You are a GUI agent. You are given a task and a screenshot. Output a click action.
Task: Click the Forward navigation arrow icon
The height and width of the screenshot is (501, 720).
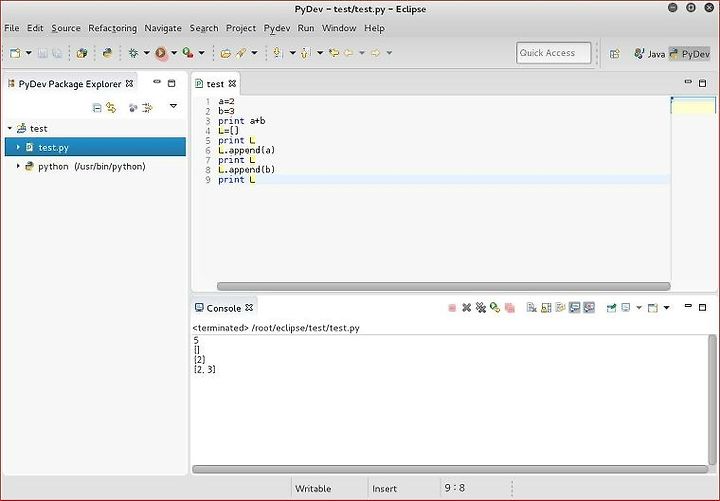click(376, 53)
